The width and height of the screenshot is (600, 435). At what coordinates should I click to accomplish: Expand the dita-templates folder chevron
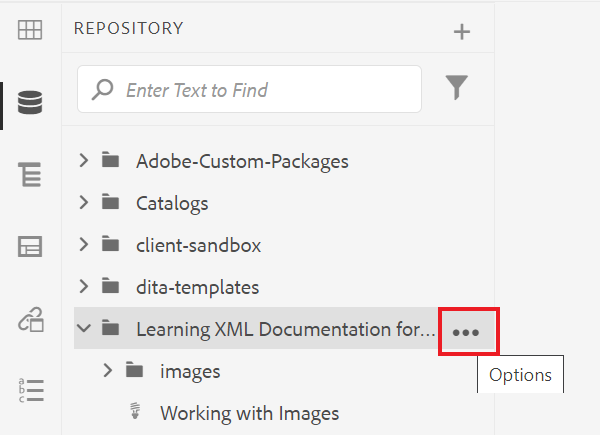click(x=84, y=287)
